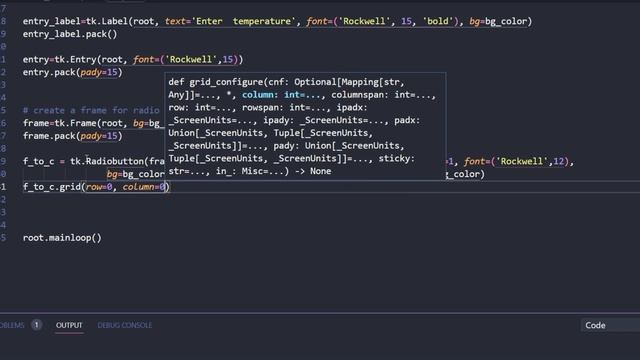
Task: Click 'columnspan: int=...' in the signature popup
Action: coord(383,95)
